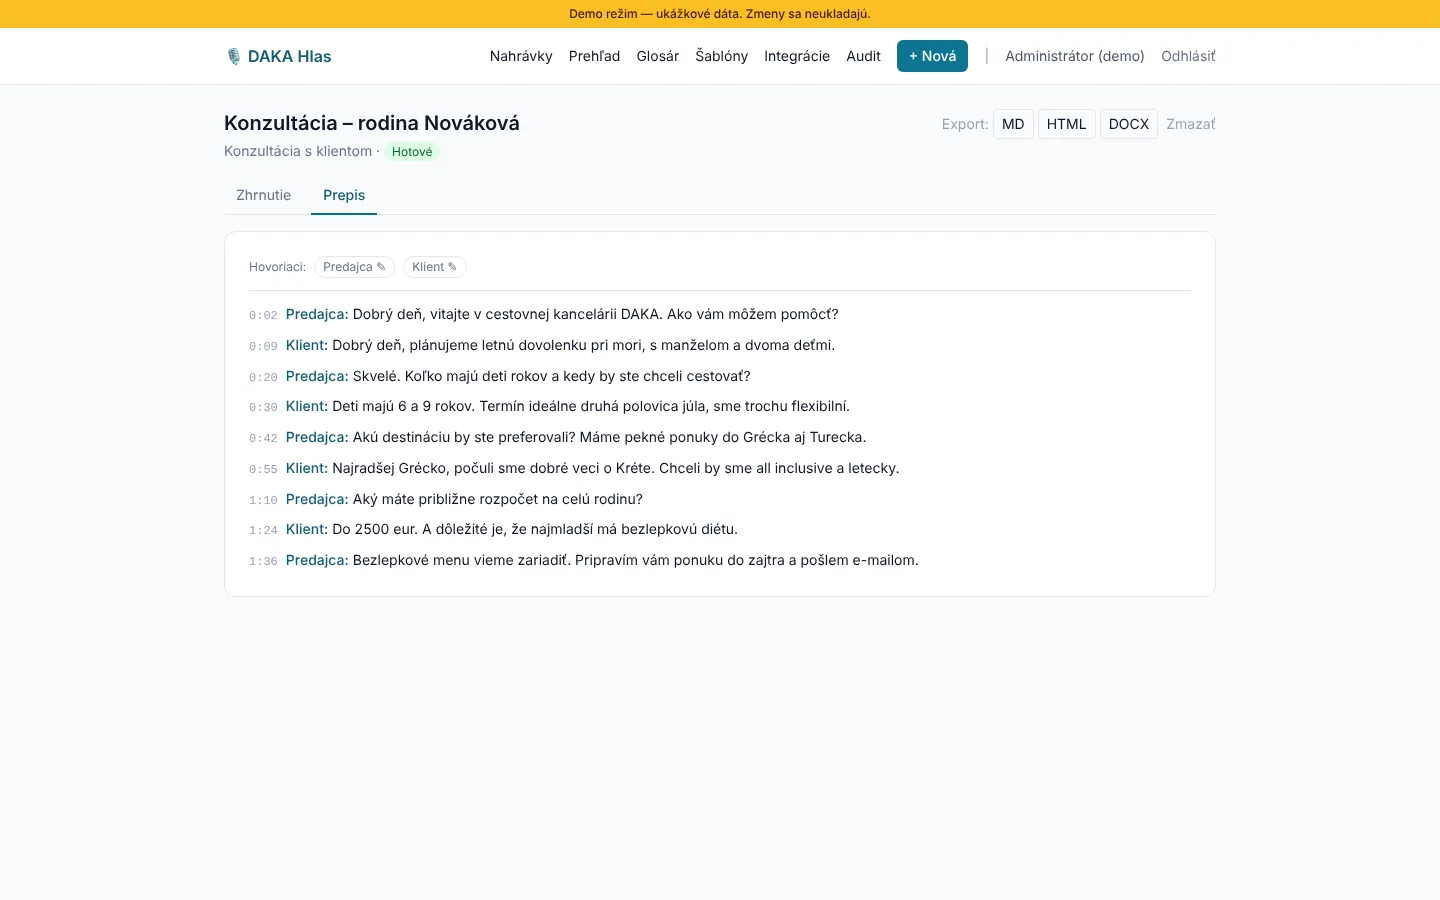This screenshot has width=1440, height=900.
Task: Jump to timestamp 1:10
Action: [263, 500]
